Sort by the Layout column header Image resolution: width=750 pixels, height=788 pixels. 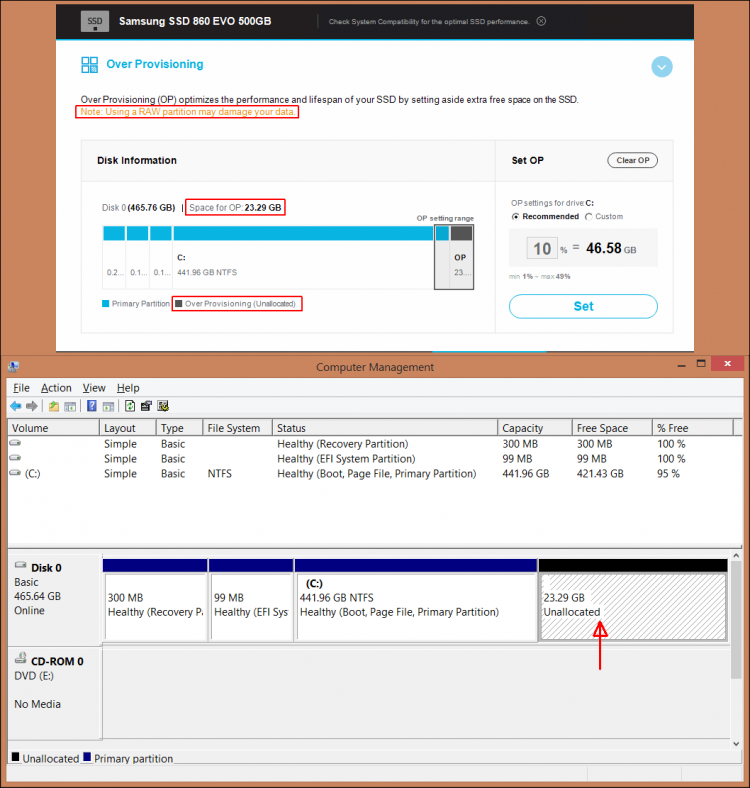tap(128, 428)
